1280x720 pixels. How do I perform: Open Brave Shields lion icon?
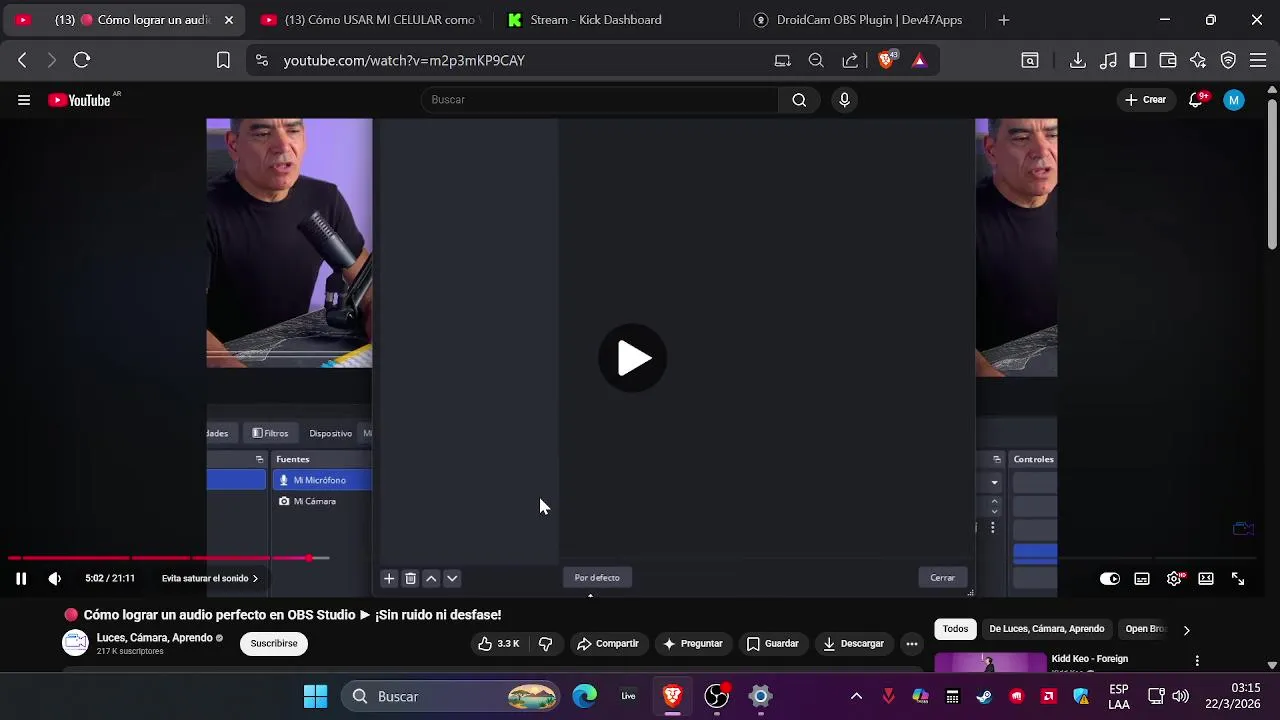(x=886, y=60)
